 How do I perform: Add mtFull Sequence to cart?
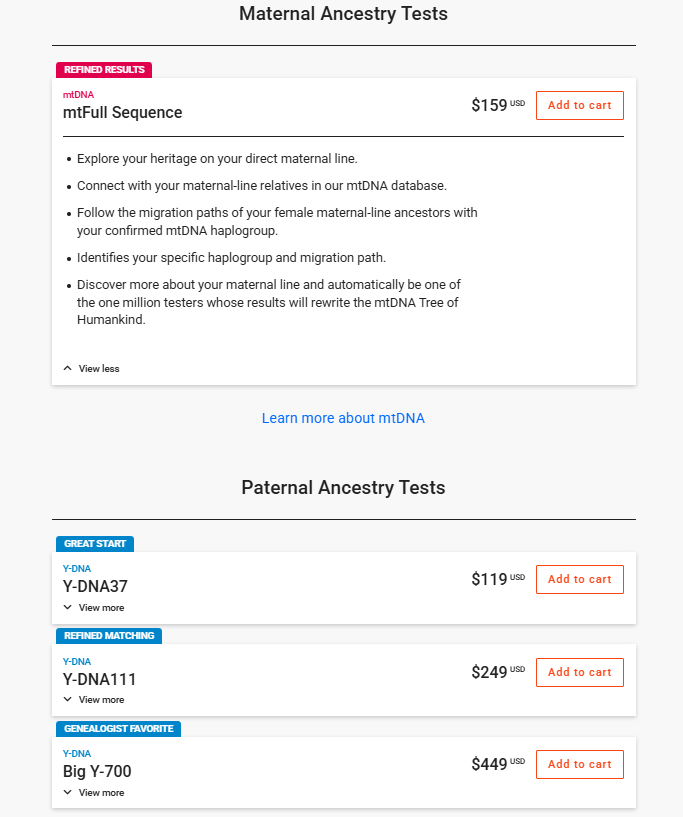pos(579,105)
